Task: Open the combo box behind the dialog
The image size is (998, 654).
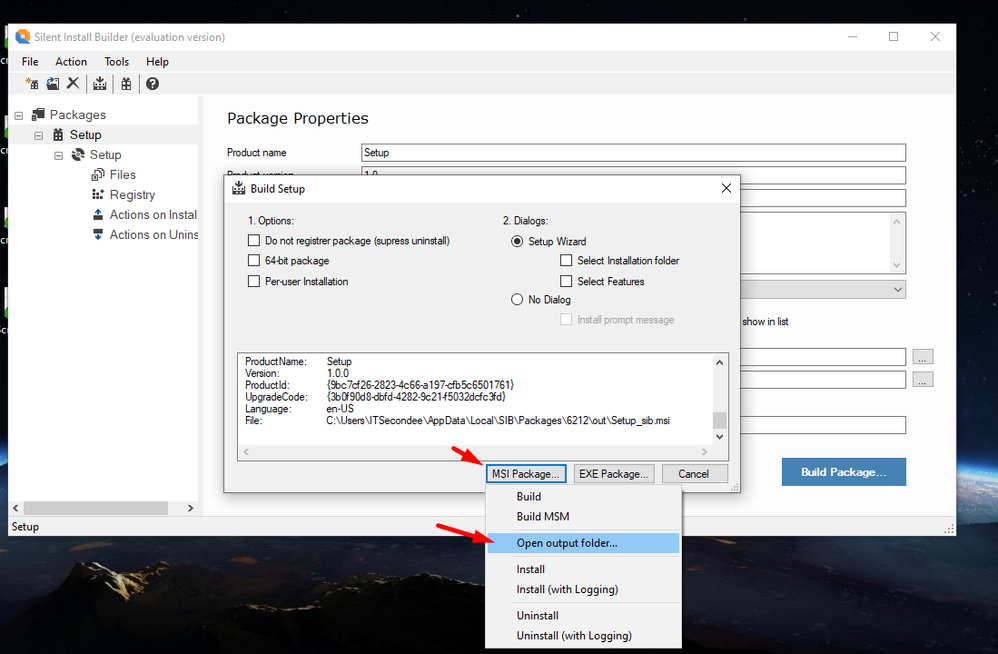Action: 897,289
